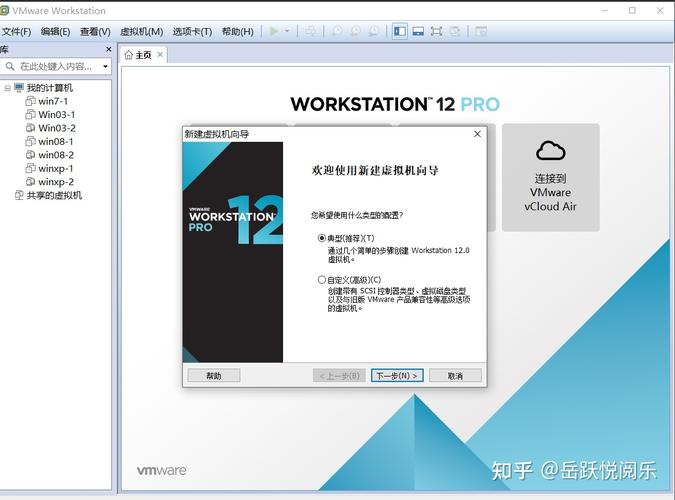This screenshot has height=500, width=675.
Task: Open the 文件(F) menu
Action: coord(16,31)
